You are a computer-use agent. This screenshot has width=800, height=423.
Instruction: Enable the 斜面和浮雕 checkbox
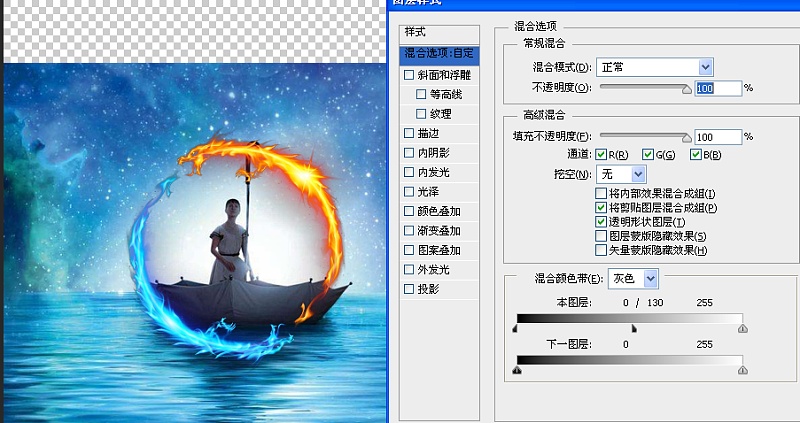[x=409, y=75]
